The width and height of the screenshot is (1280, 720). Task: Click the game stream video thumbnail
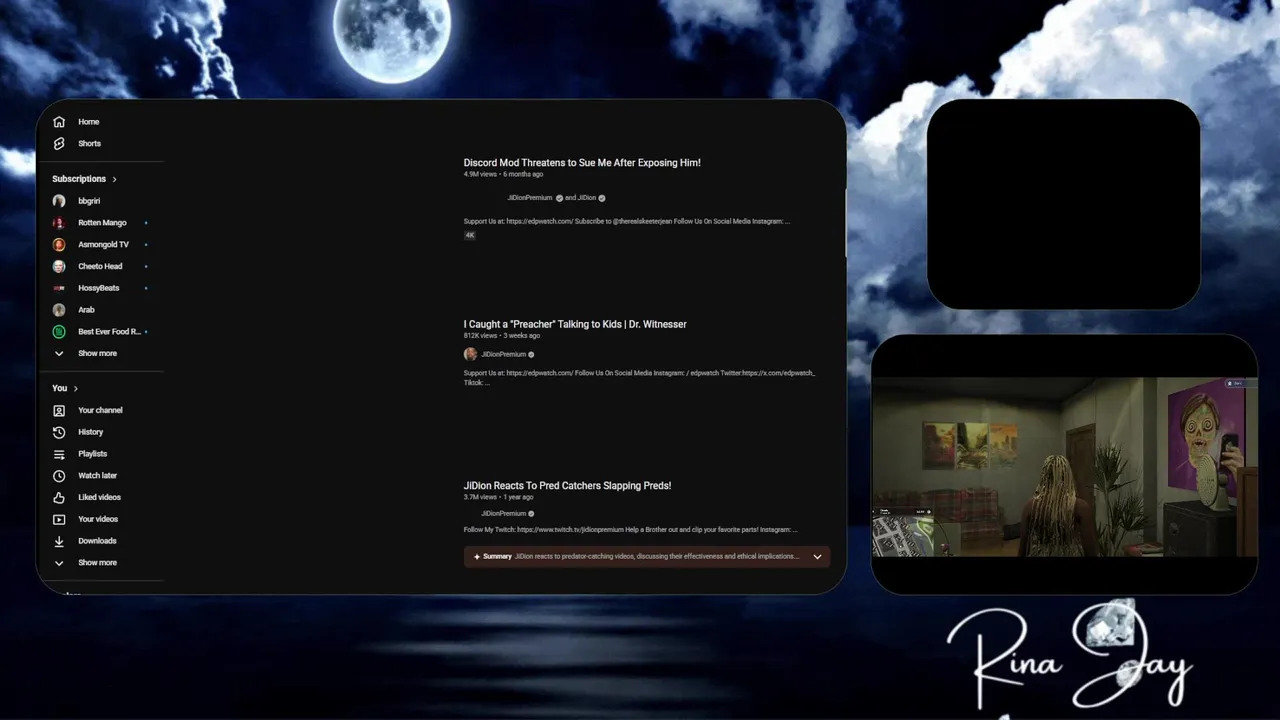(1065, 466)
